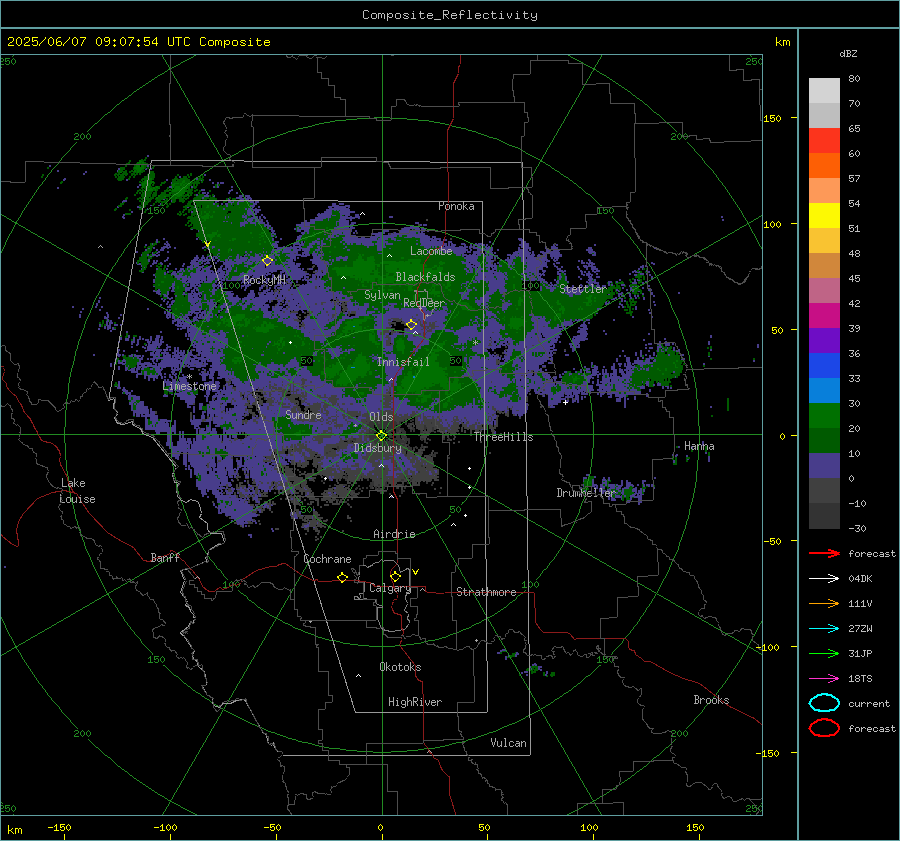Click the Brooks city label

point(711,700)
